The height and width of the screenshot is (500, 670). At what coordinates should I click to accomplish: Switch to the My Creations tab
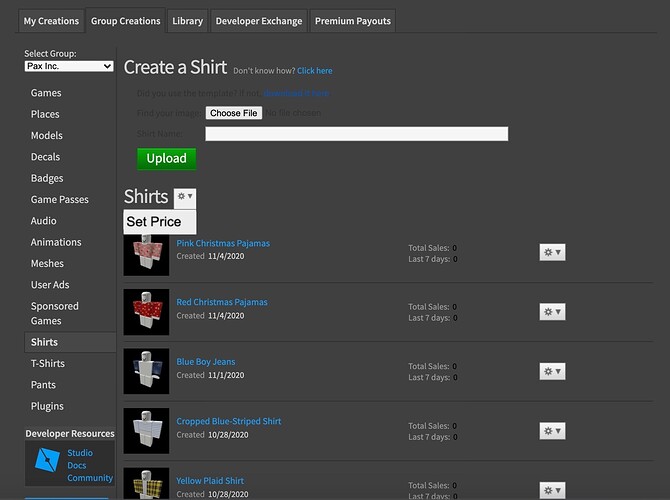click(51, 21)
